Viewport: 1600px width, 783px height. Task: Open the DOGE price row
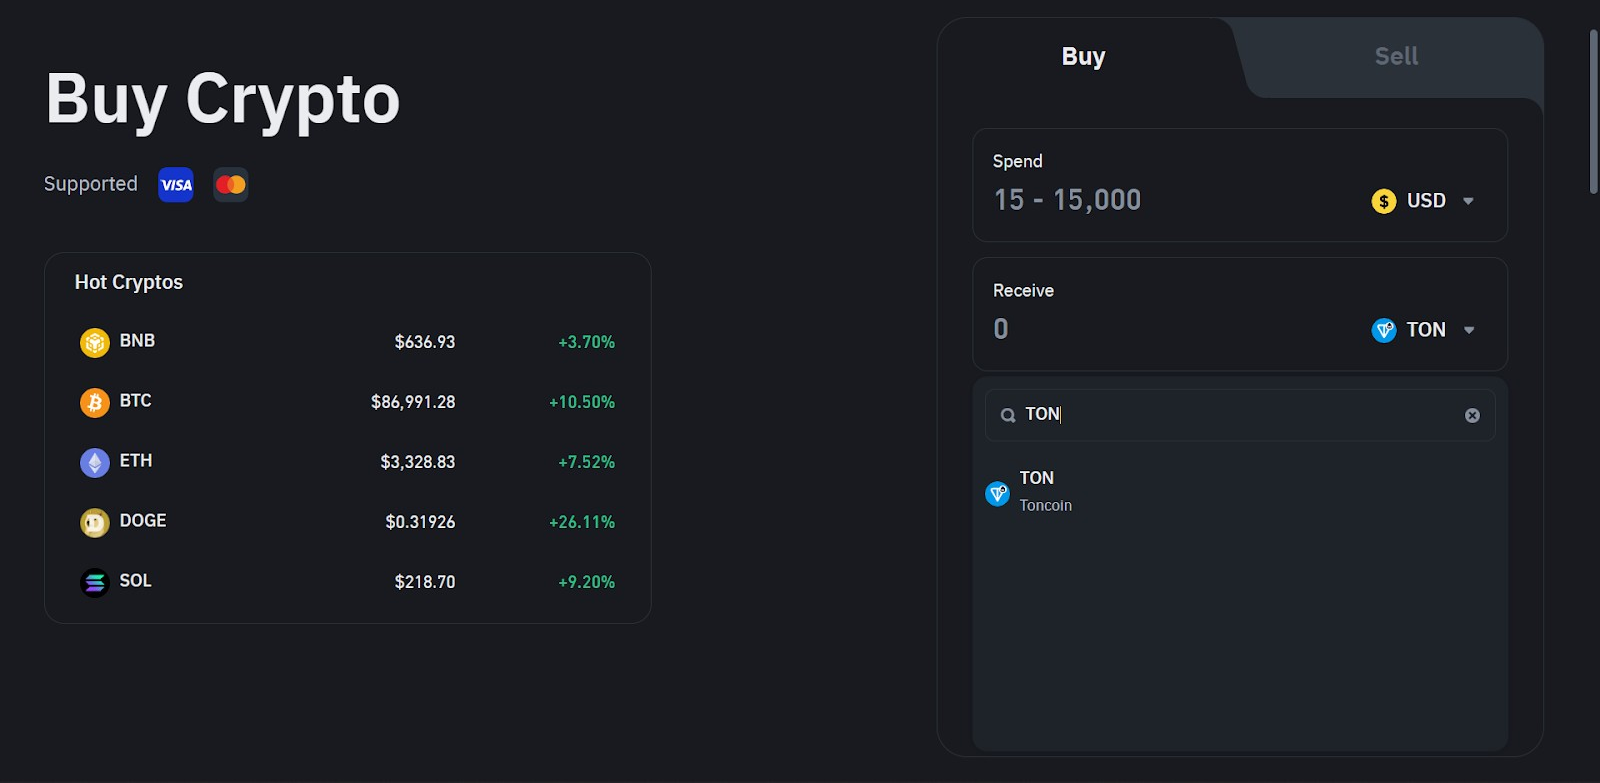pyautogui.click(x=347, y=522)
